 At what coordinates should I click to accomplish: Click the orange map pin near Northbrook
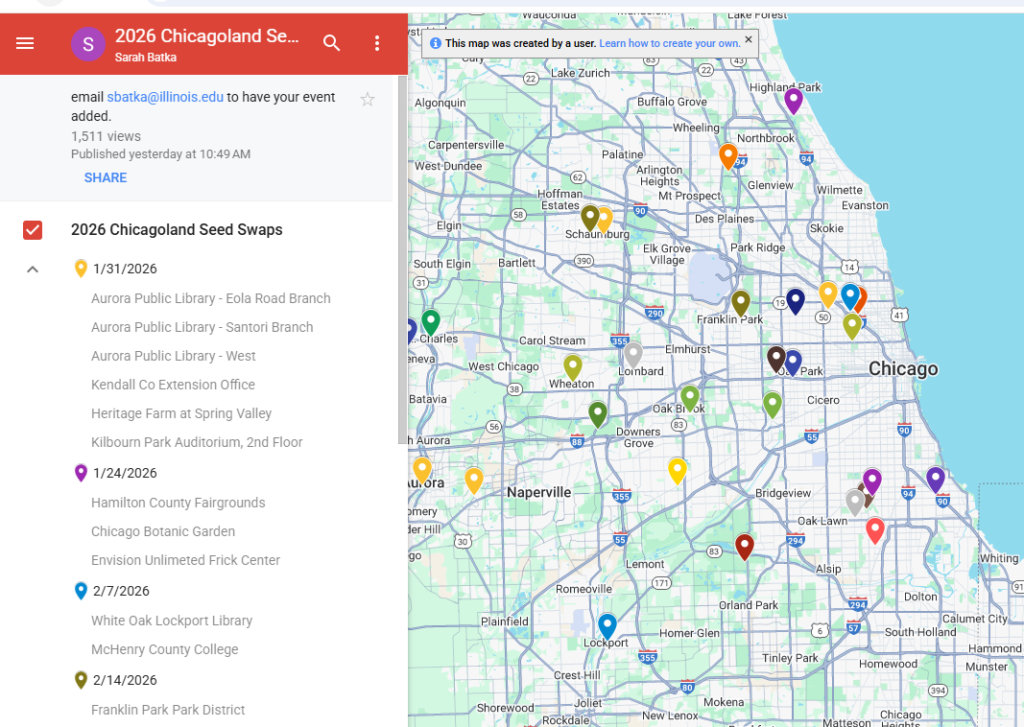pos(728,155)
